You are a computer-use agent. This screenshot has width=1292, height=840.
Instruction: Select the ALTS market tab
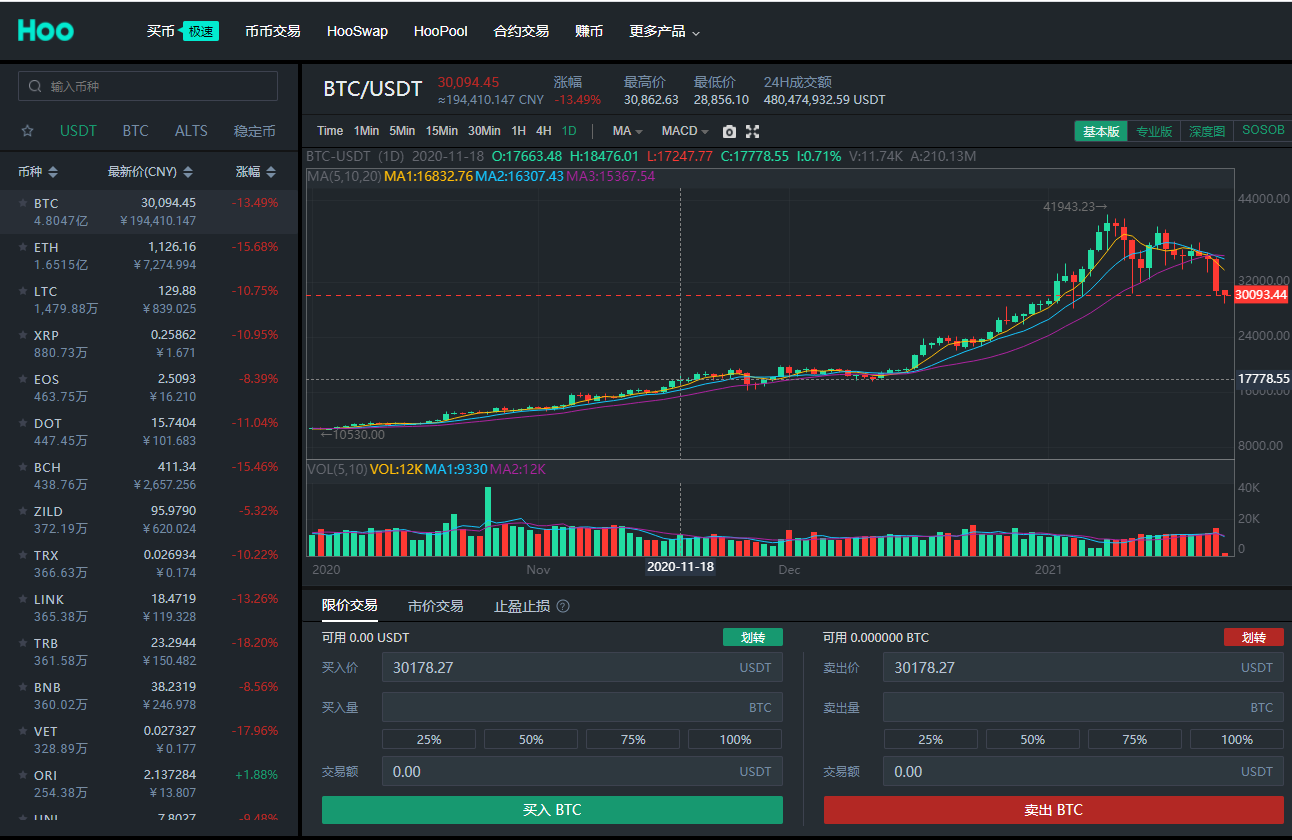coord(191,131)
